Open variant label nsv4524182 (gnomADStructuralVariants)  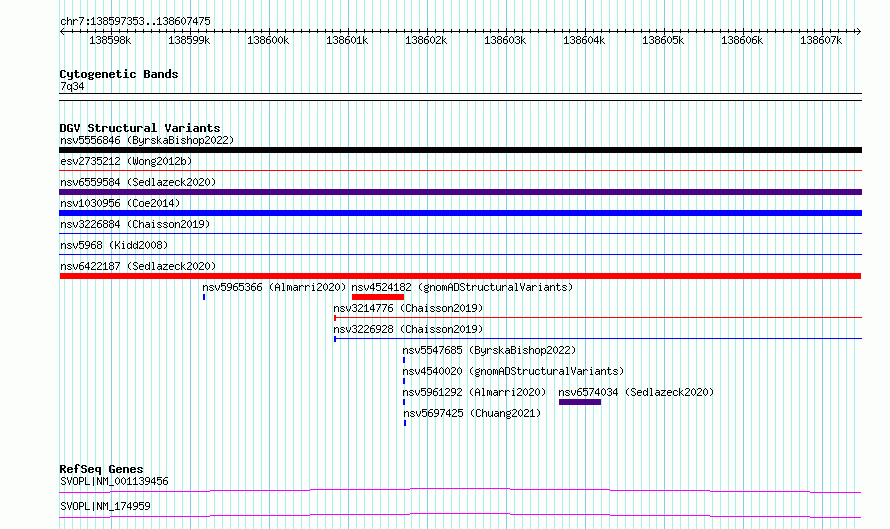pyautogui.click(x=462, y=287)
